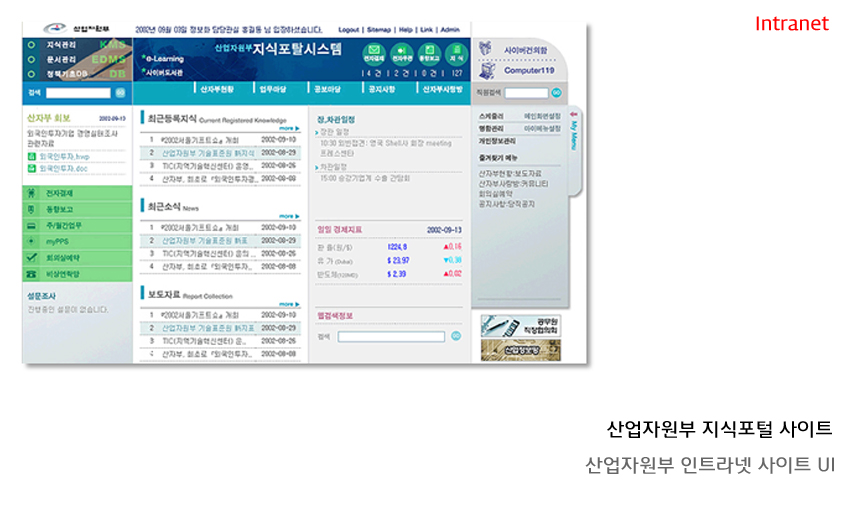Open highlighted row 2 in Current Registered Knowledge
The image size is (853, 505).
click(x=220, y=153)
